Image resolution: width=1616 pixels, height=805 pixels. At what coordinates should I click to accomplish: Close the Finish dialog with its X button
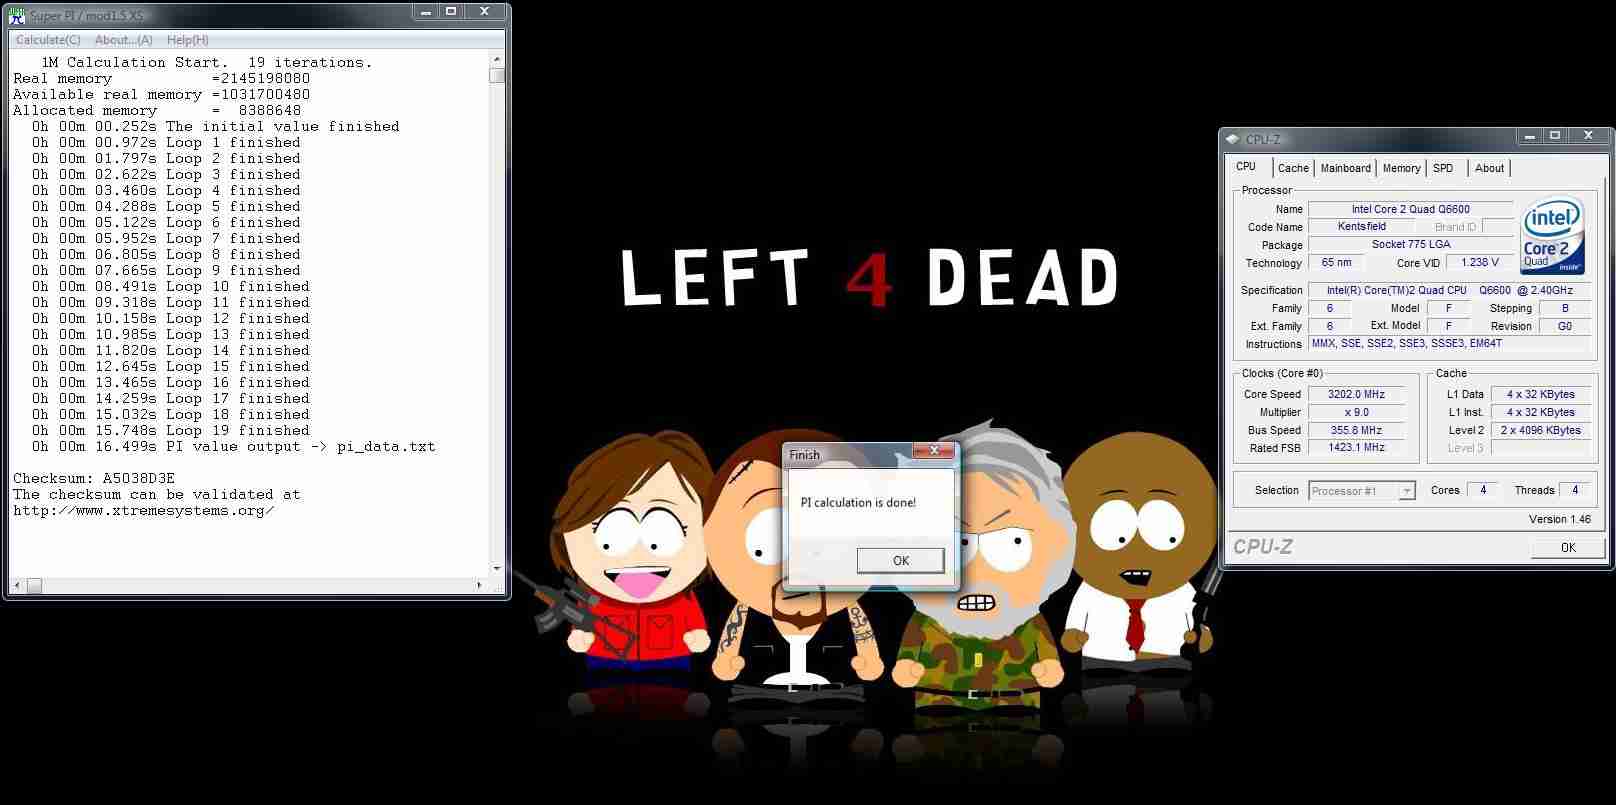point(935,451)
